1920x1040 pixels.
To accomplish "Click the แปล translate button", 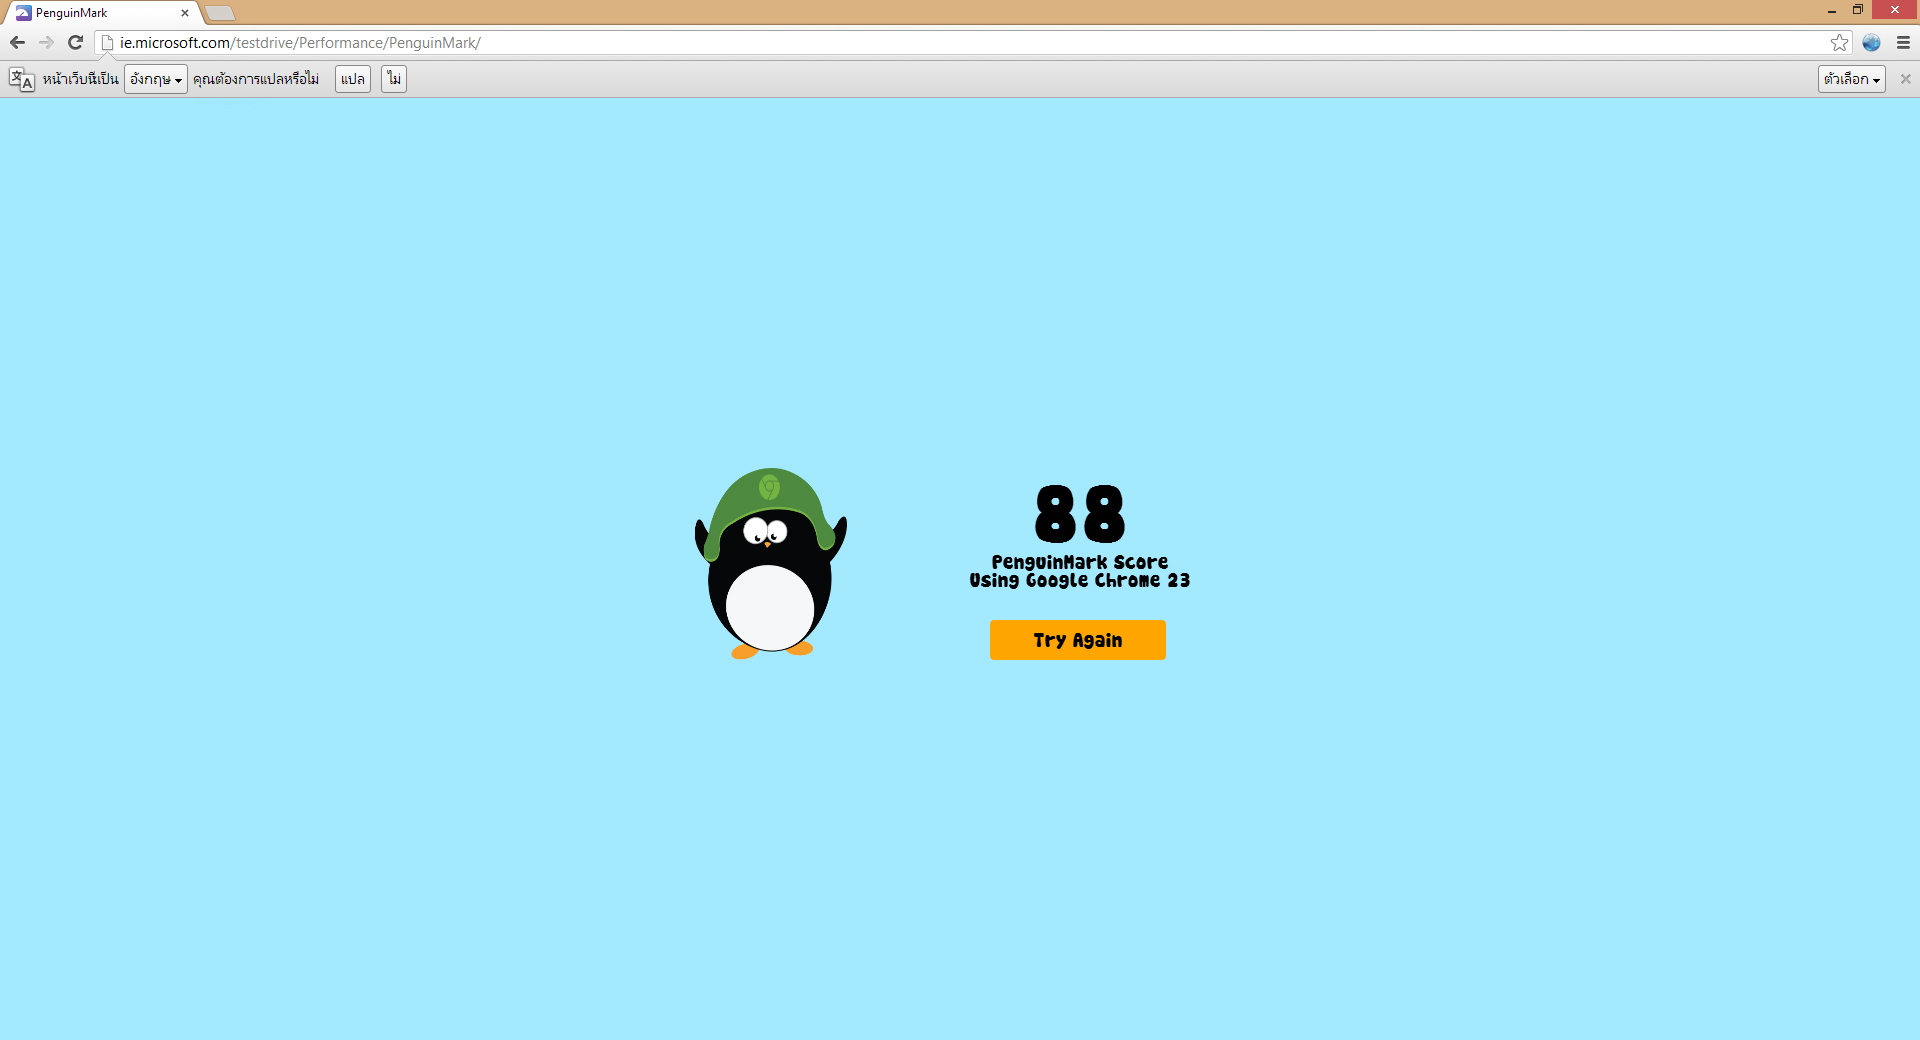I will [x=353, y=79].
